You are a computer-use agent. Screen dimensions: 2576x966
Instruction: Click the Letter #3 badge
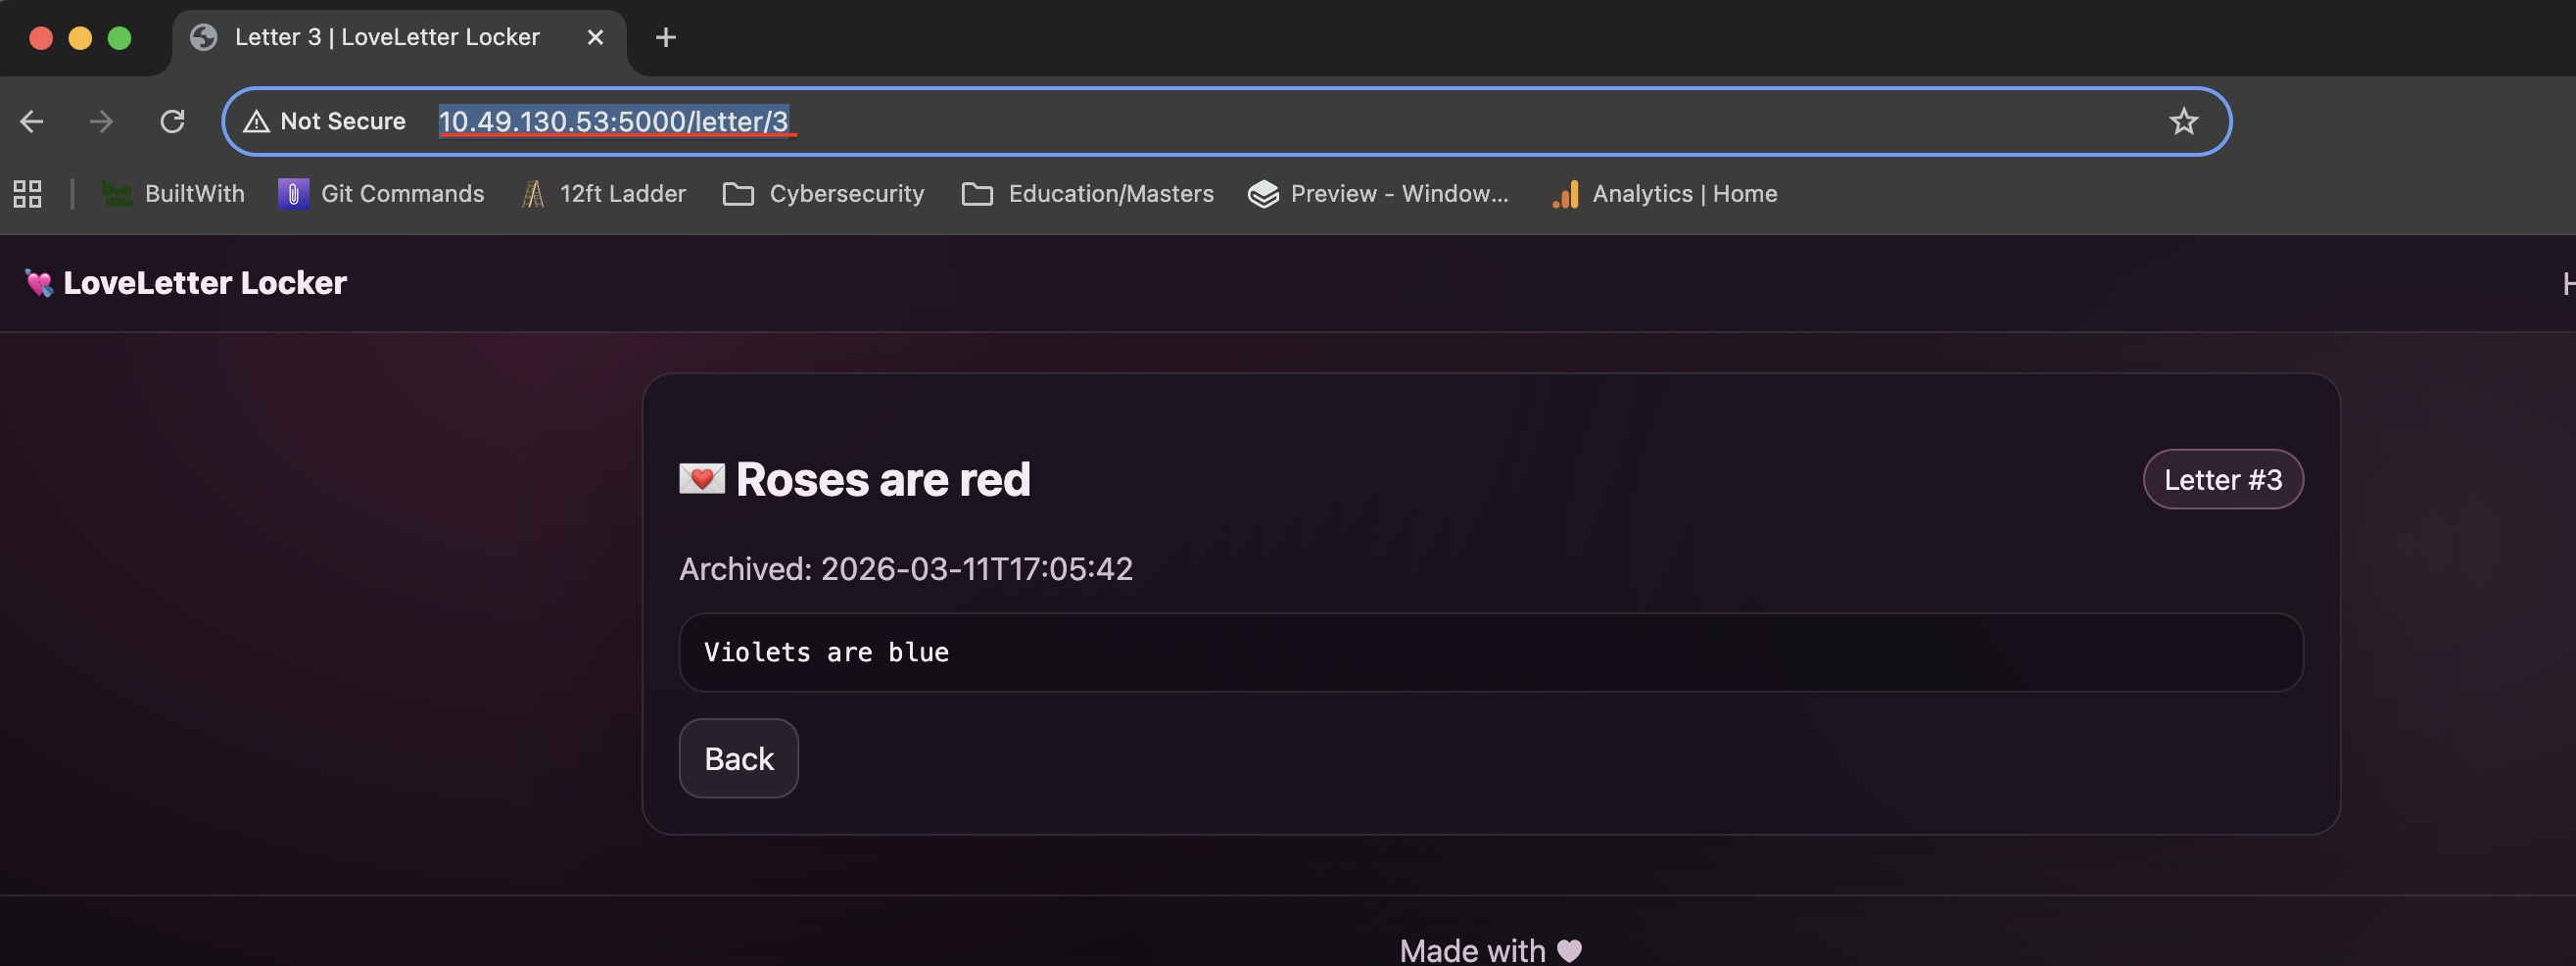[x=2222, y=479]
